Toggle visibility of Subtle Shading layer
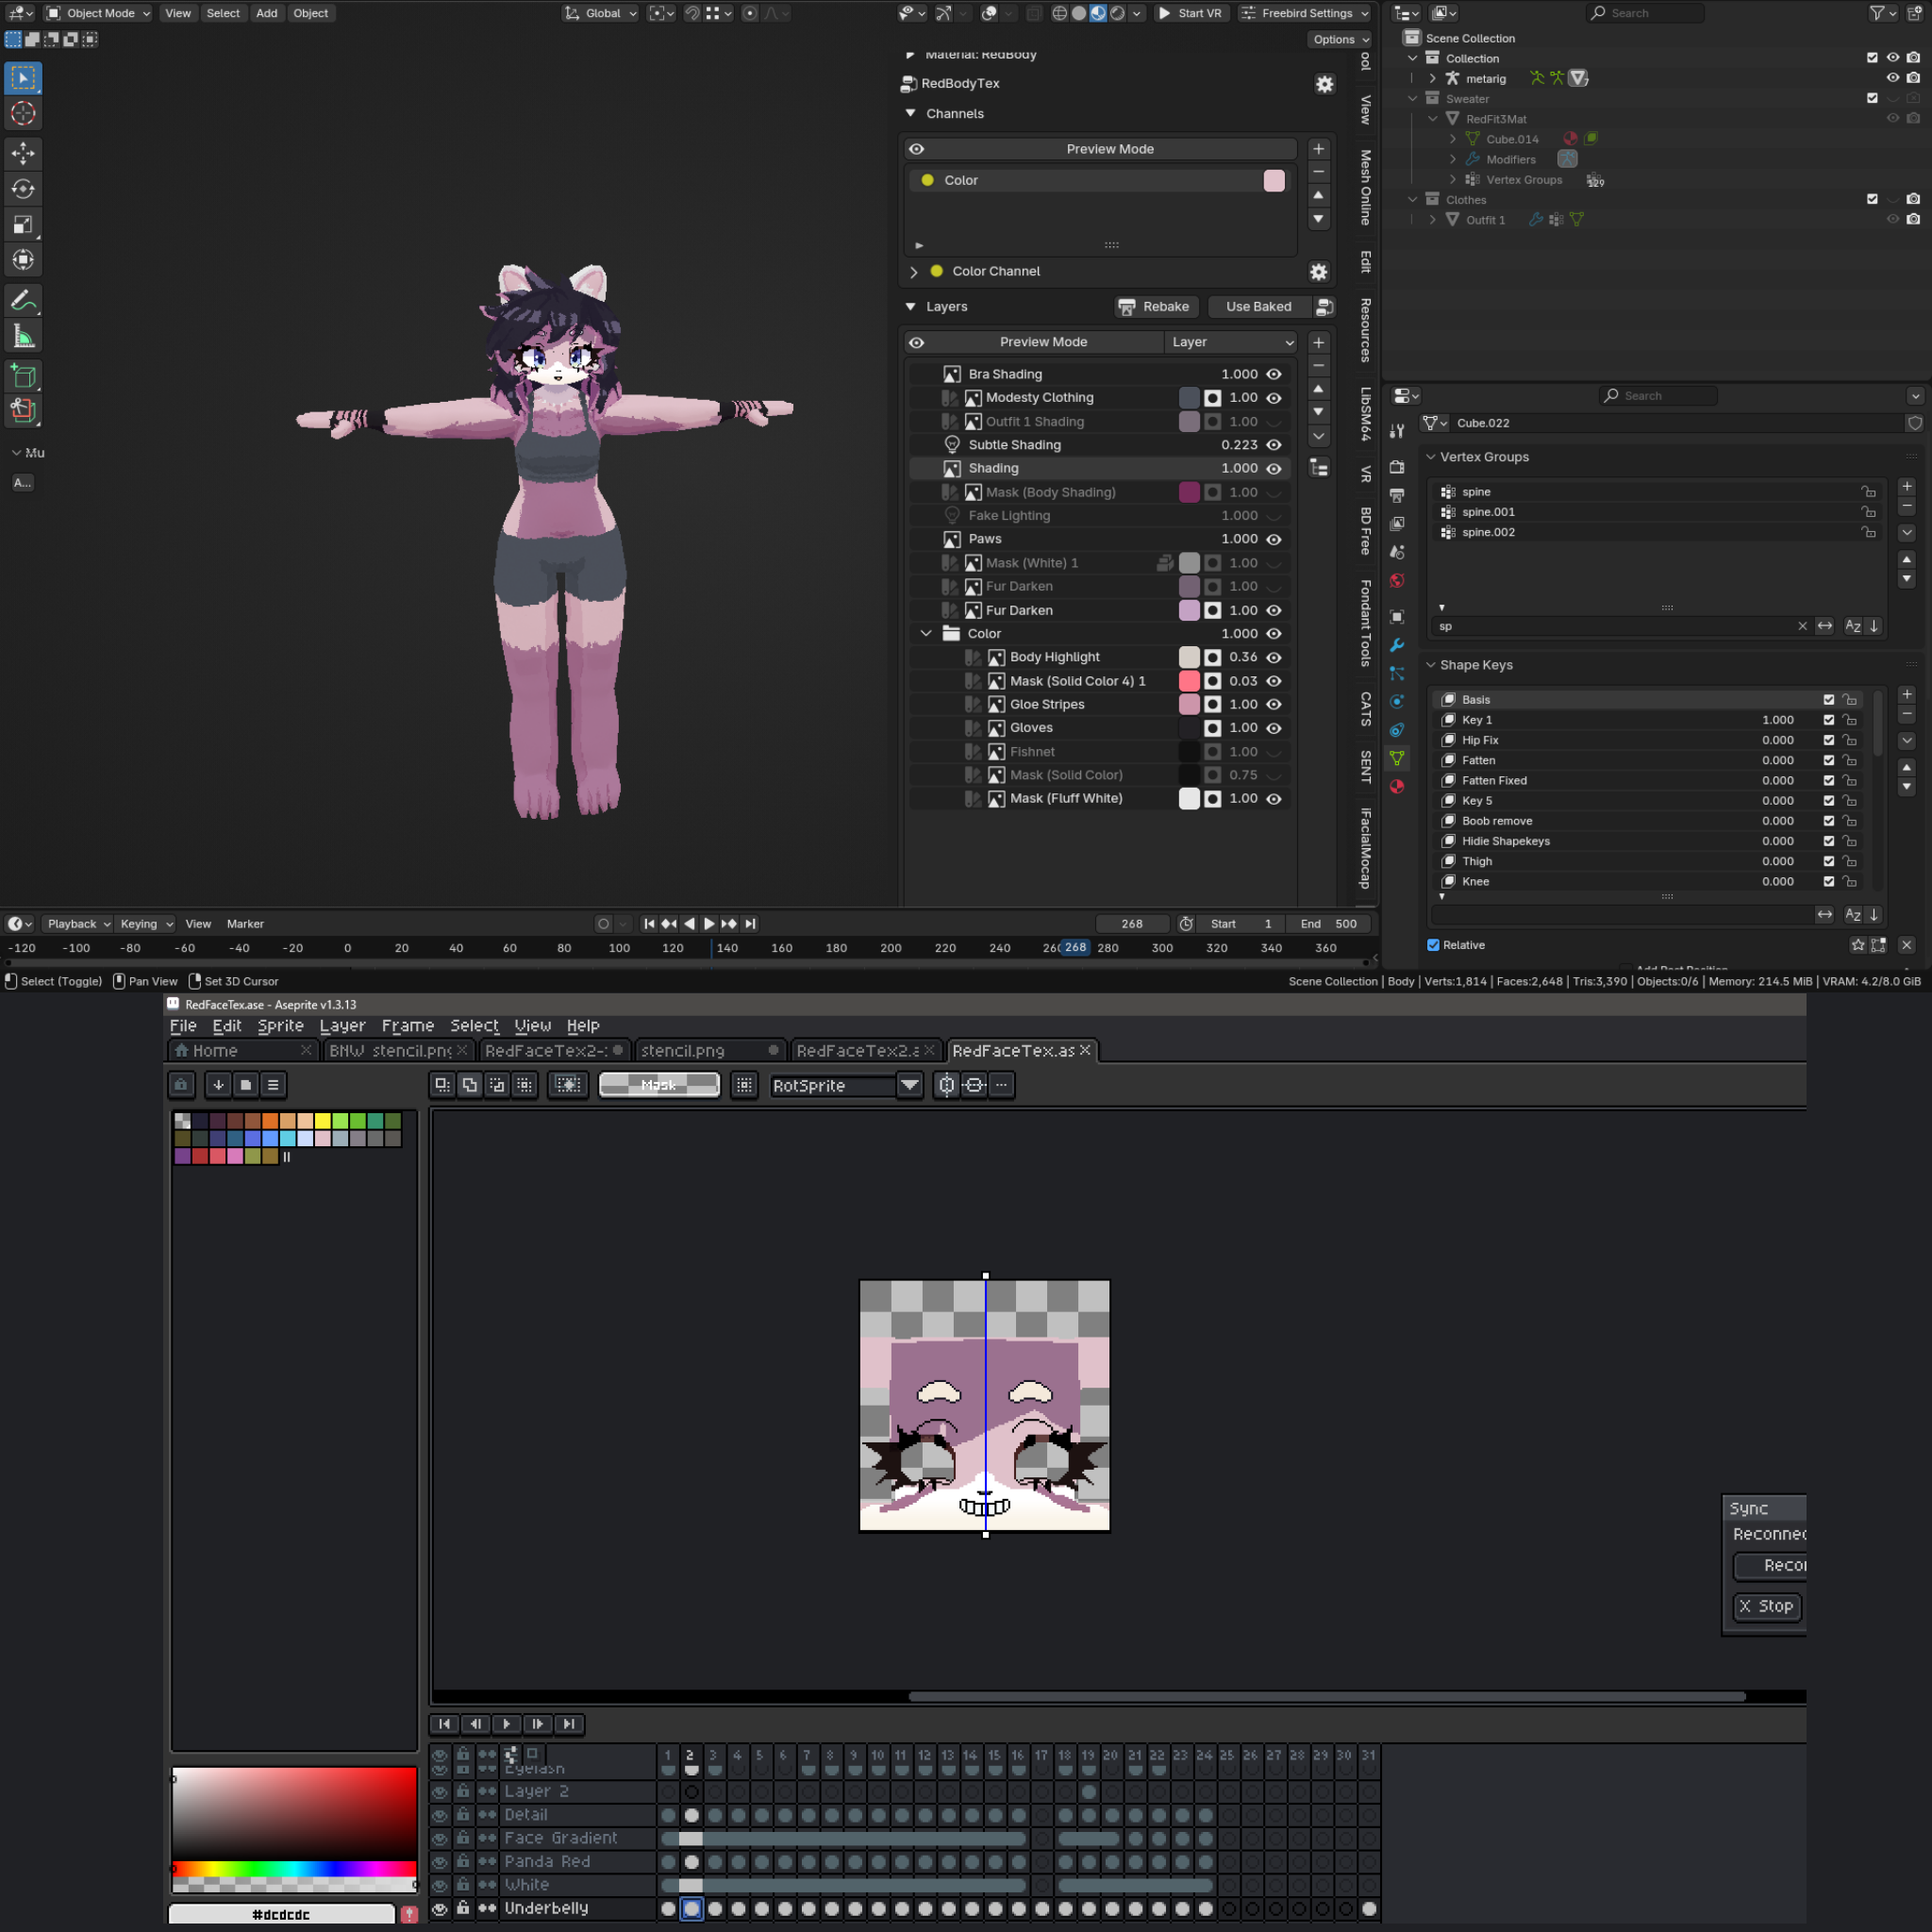This screenshot has height=1932, width=1932. pos(1274,445)
